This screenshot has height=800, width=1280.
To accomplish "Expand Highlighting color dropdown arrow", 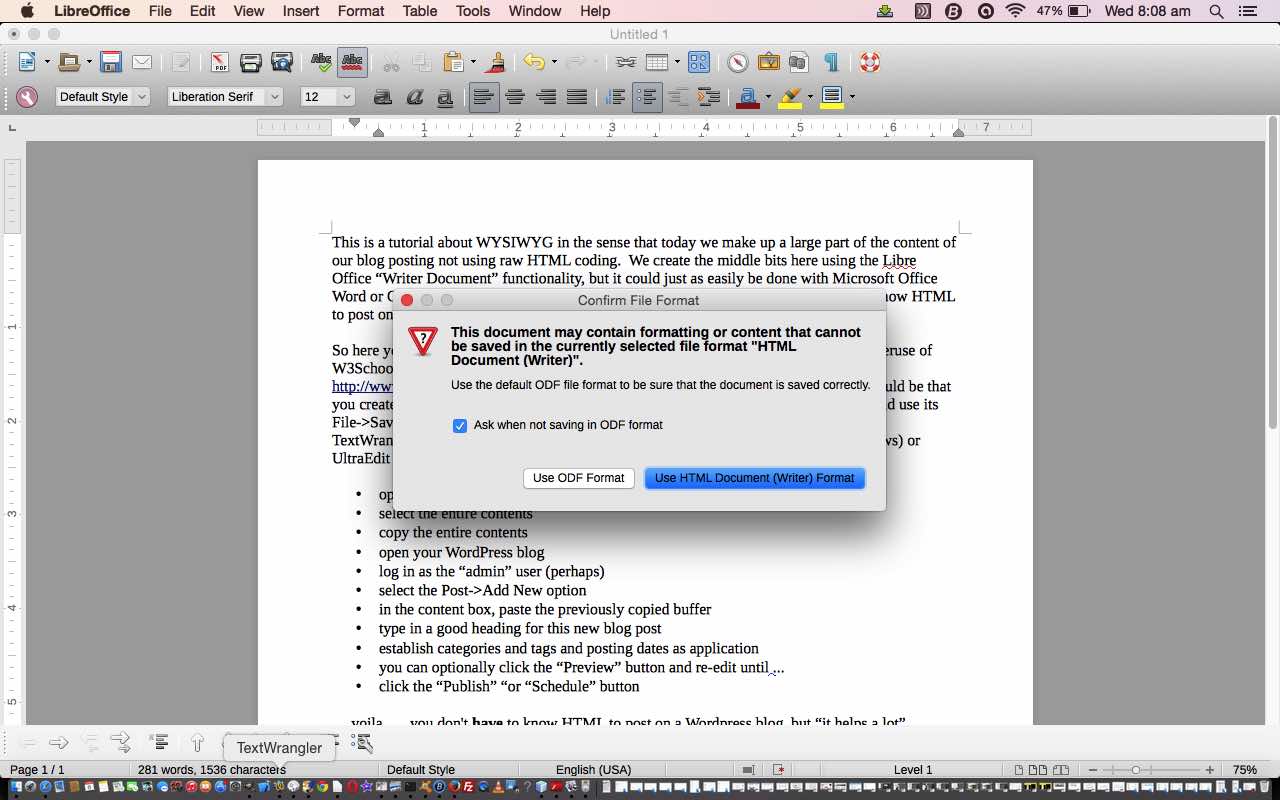I will [810, 97].
